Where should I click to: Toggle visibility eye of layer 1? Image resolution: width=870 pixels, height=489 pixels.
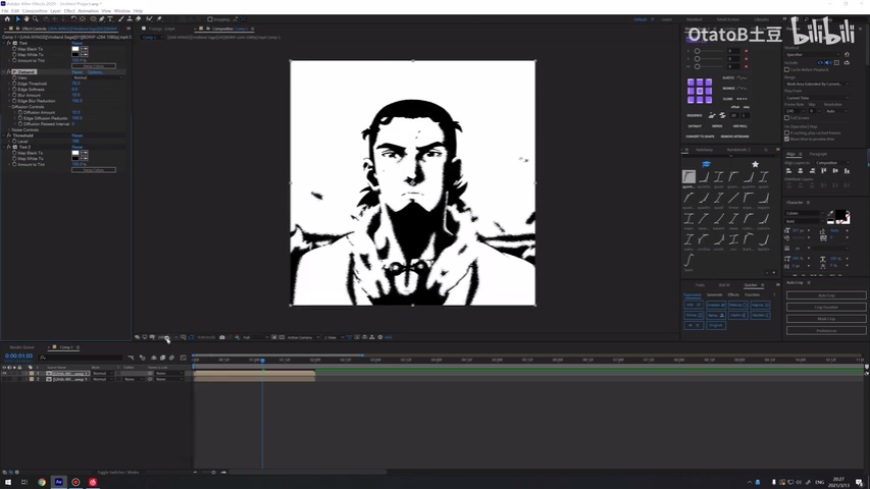click(x=4, y=374)
